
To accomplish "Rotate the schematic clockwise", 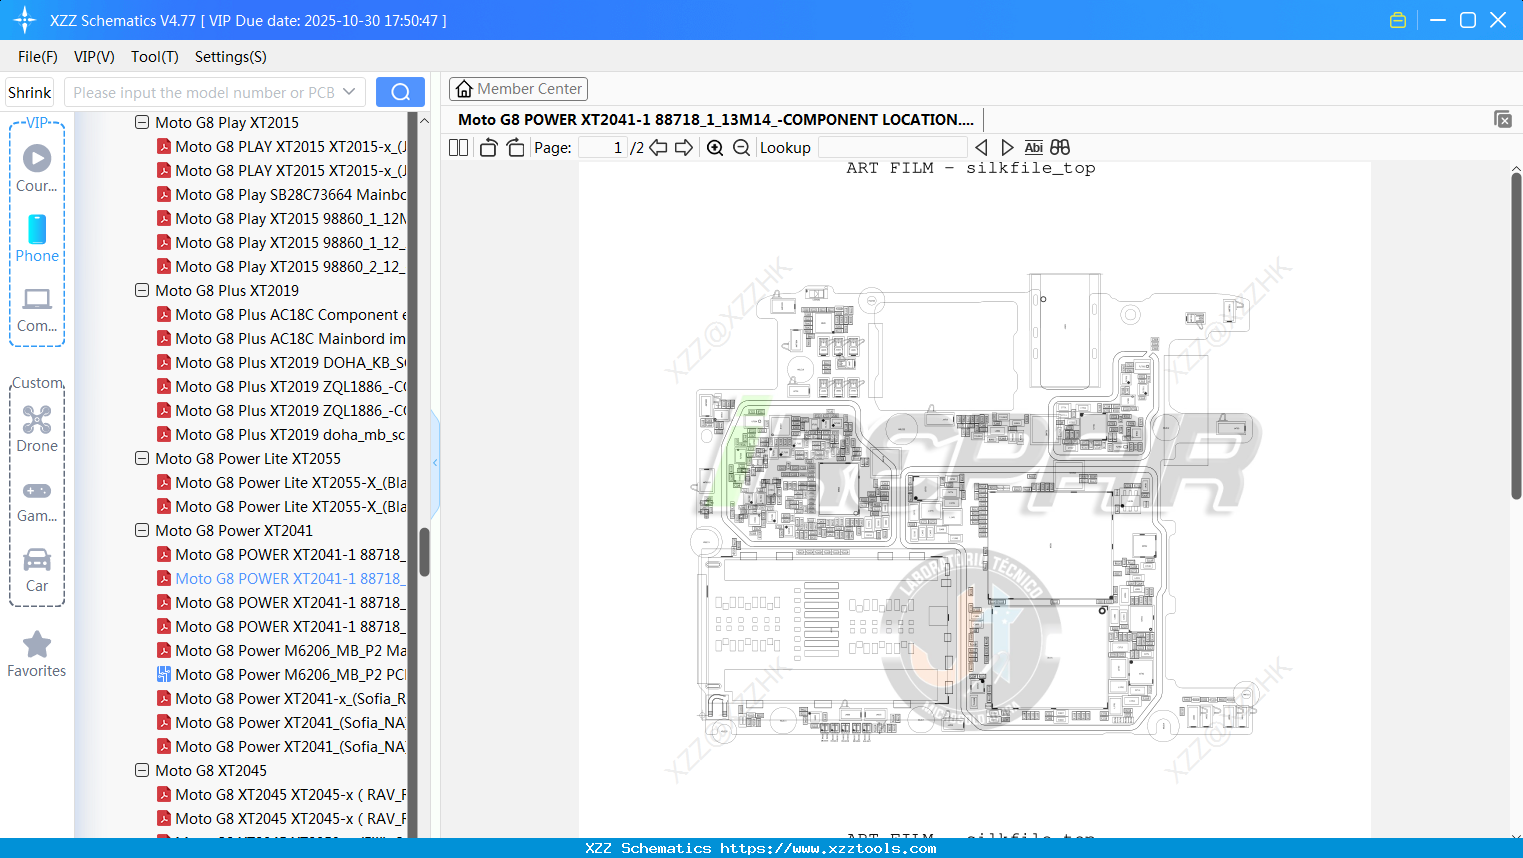I will coord(514,146).
